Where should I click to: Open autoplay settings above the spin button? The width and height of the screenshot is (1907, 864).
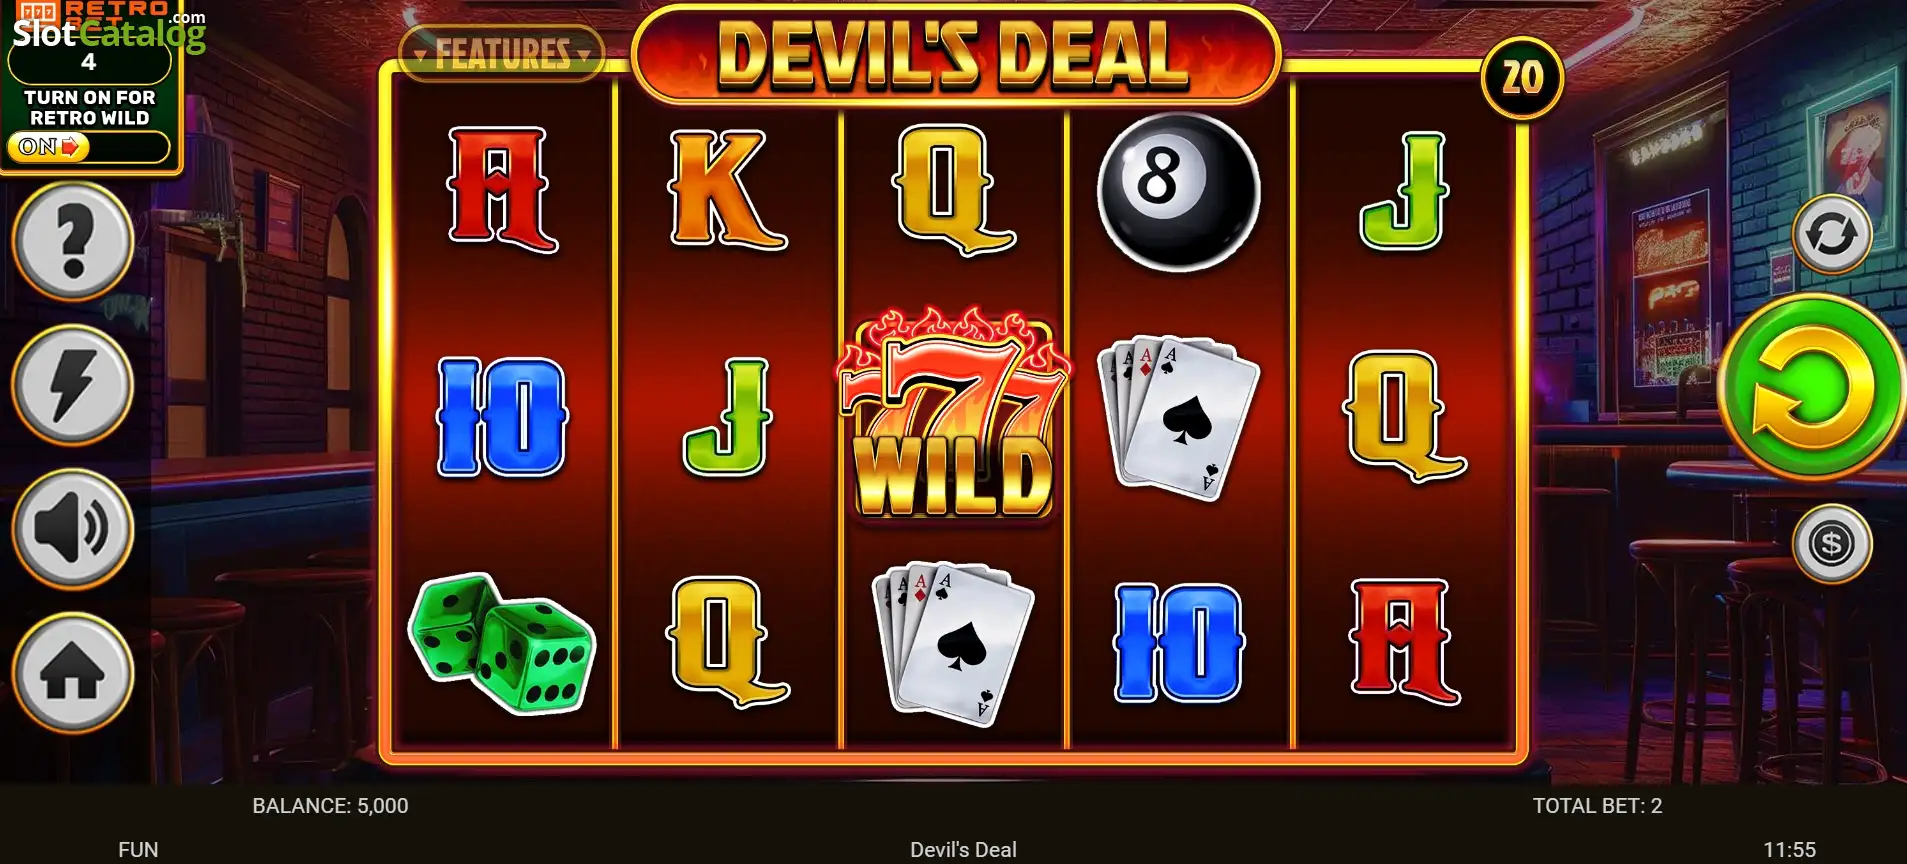[x=1831, y=234]
